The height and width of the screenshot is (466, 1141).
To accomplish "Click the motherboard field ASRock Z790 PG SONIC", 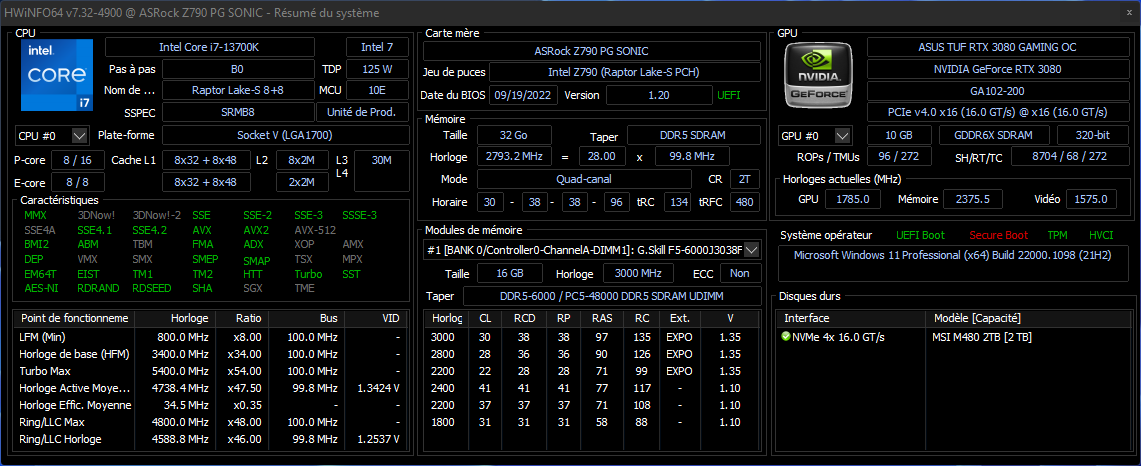I will pyautogui.click(x=592, y=51).
